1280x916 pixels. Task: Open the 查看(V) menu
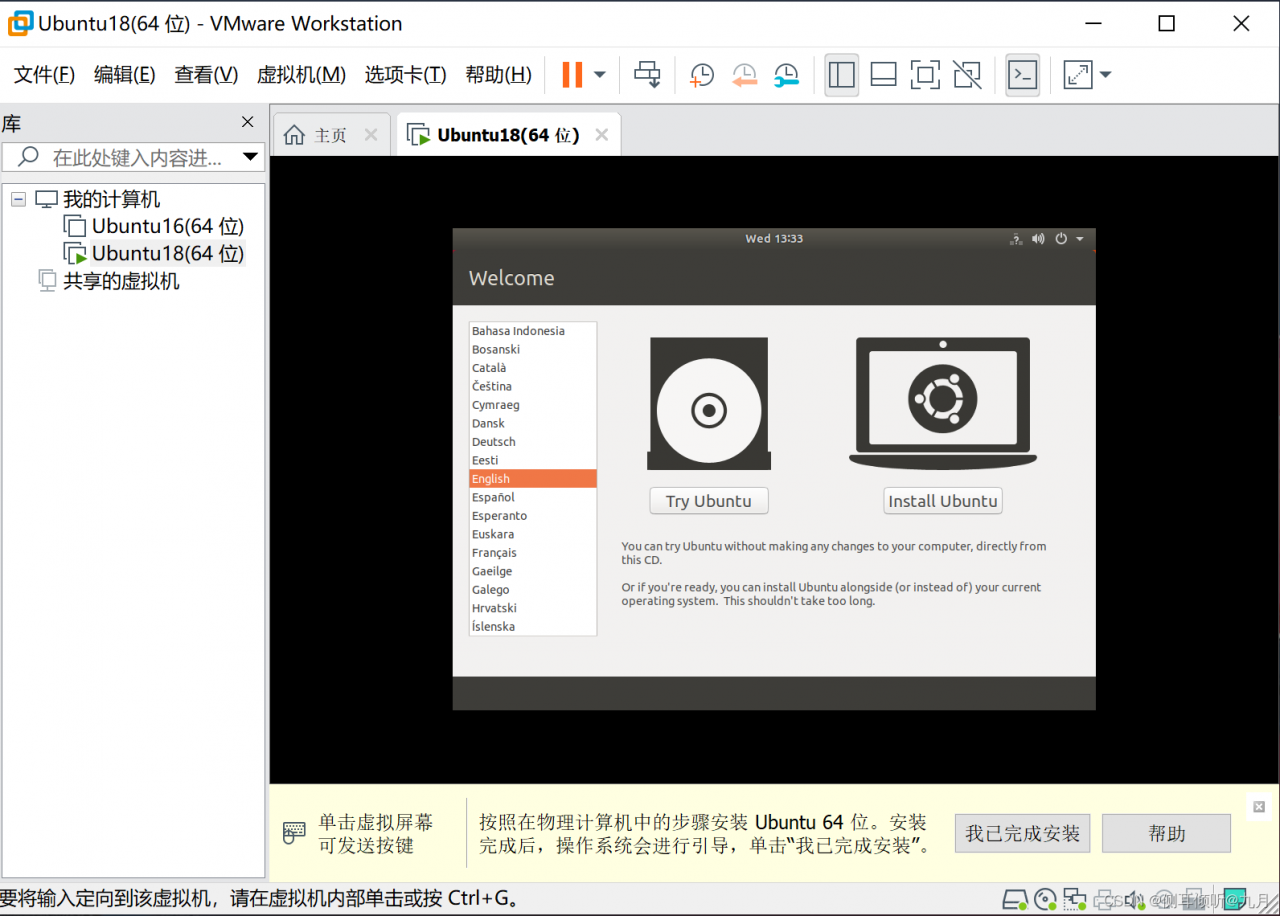pos(206,75)
